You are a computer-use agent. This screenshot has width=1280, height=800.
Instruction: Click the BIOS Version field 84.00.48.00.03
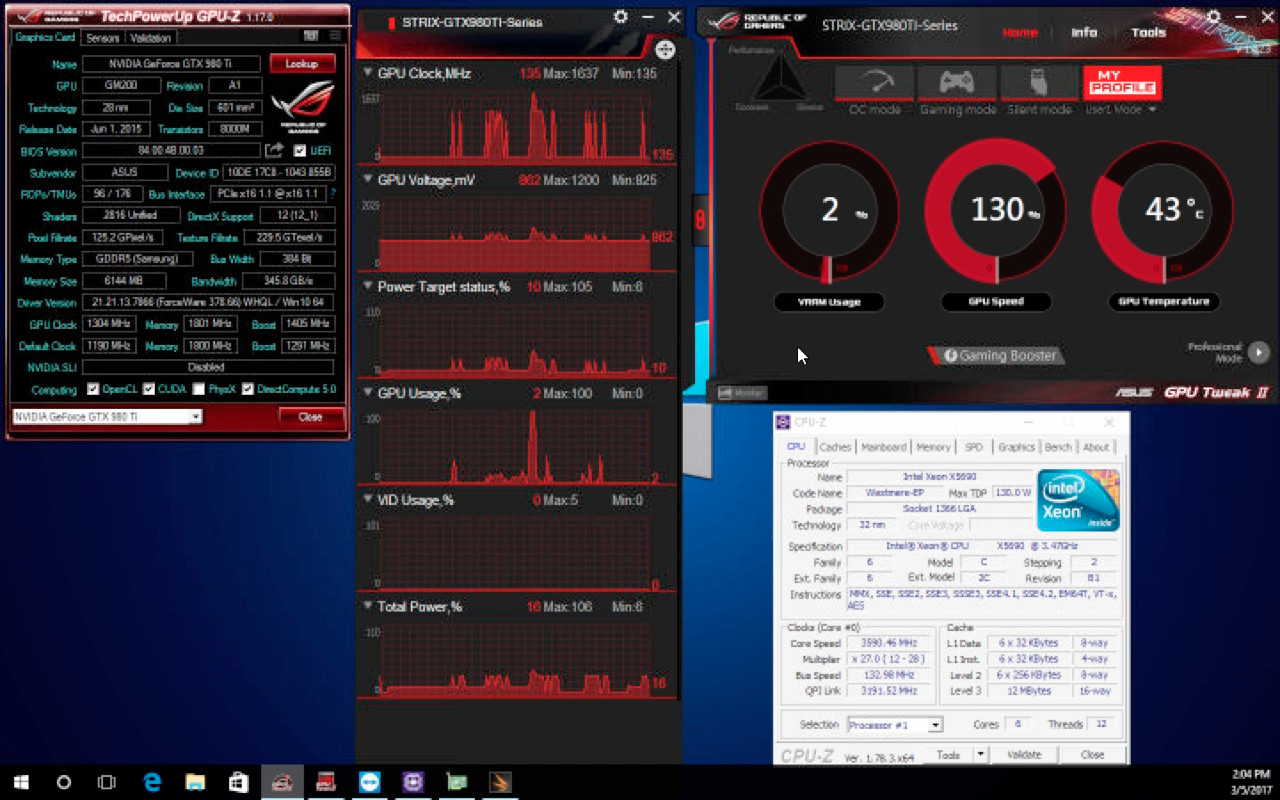tap(172, 151)
